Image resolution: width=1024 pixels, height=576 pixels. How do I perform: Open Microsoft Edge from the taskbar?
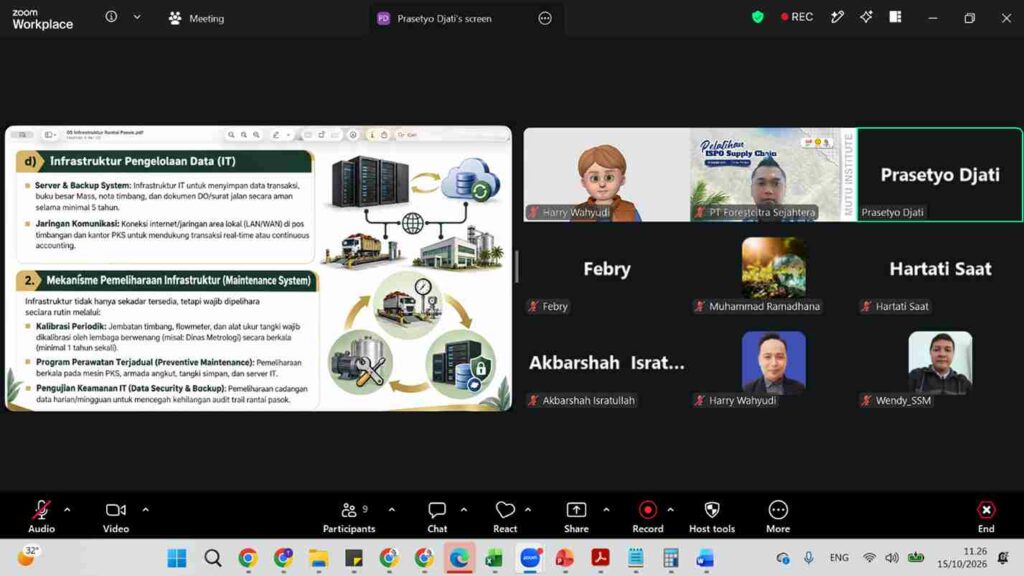coord(459,558)
